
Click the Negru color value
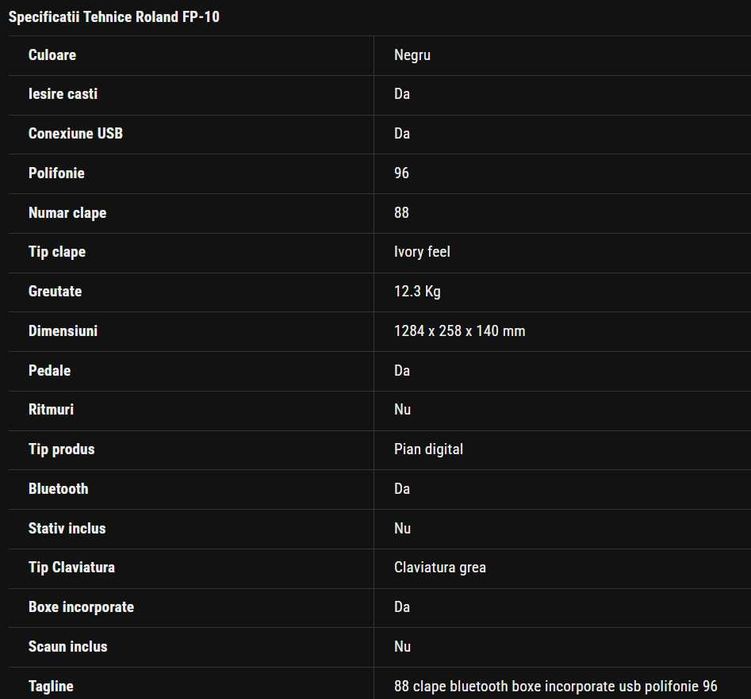tap(412, 55)
